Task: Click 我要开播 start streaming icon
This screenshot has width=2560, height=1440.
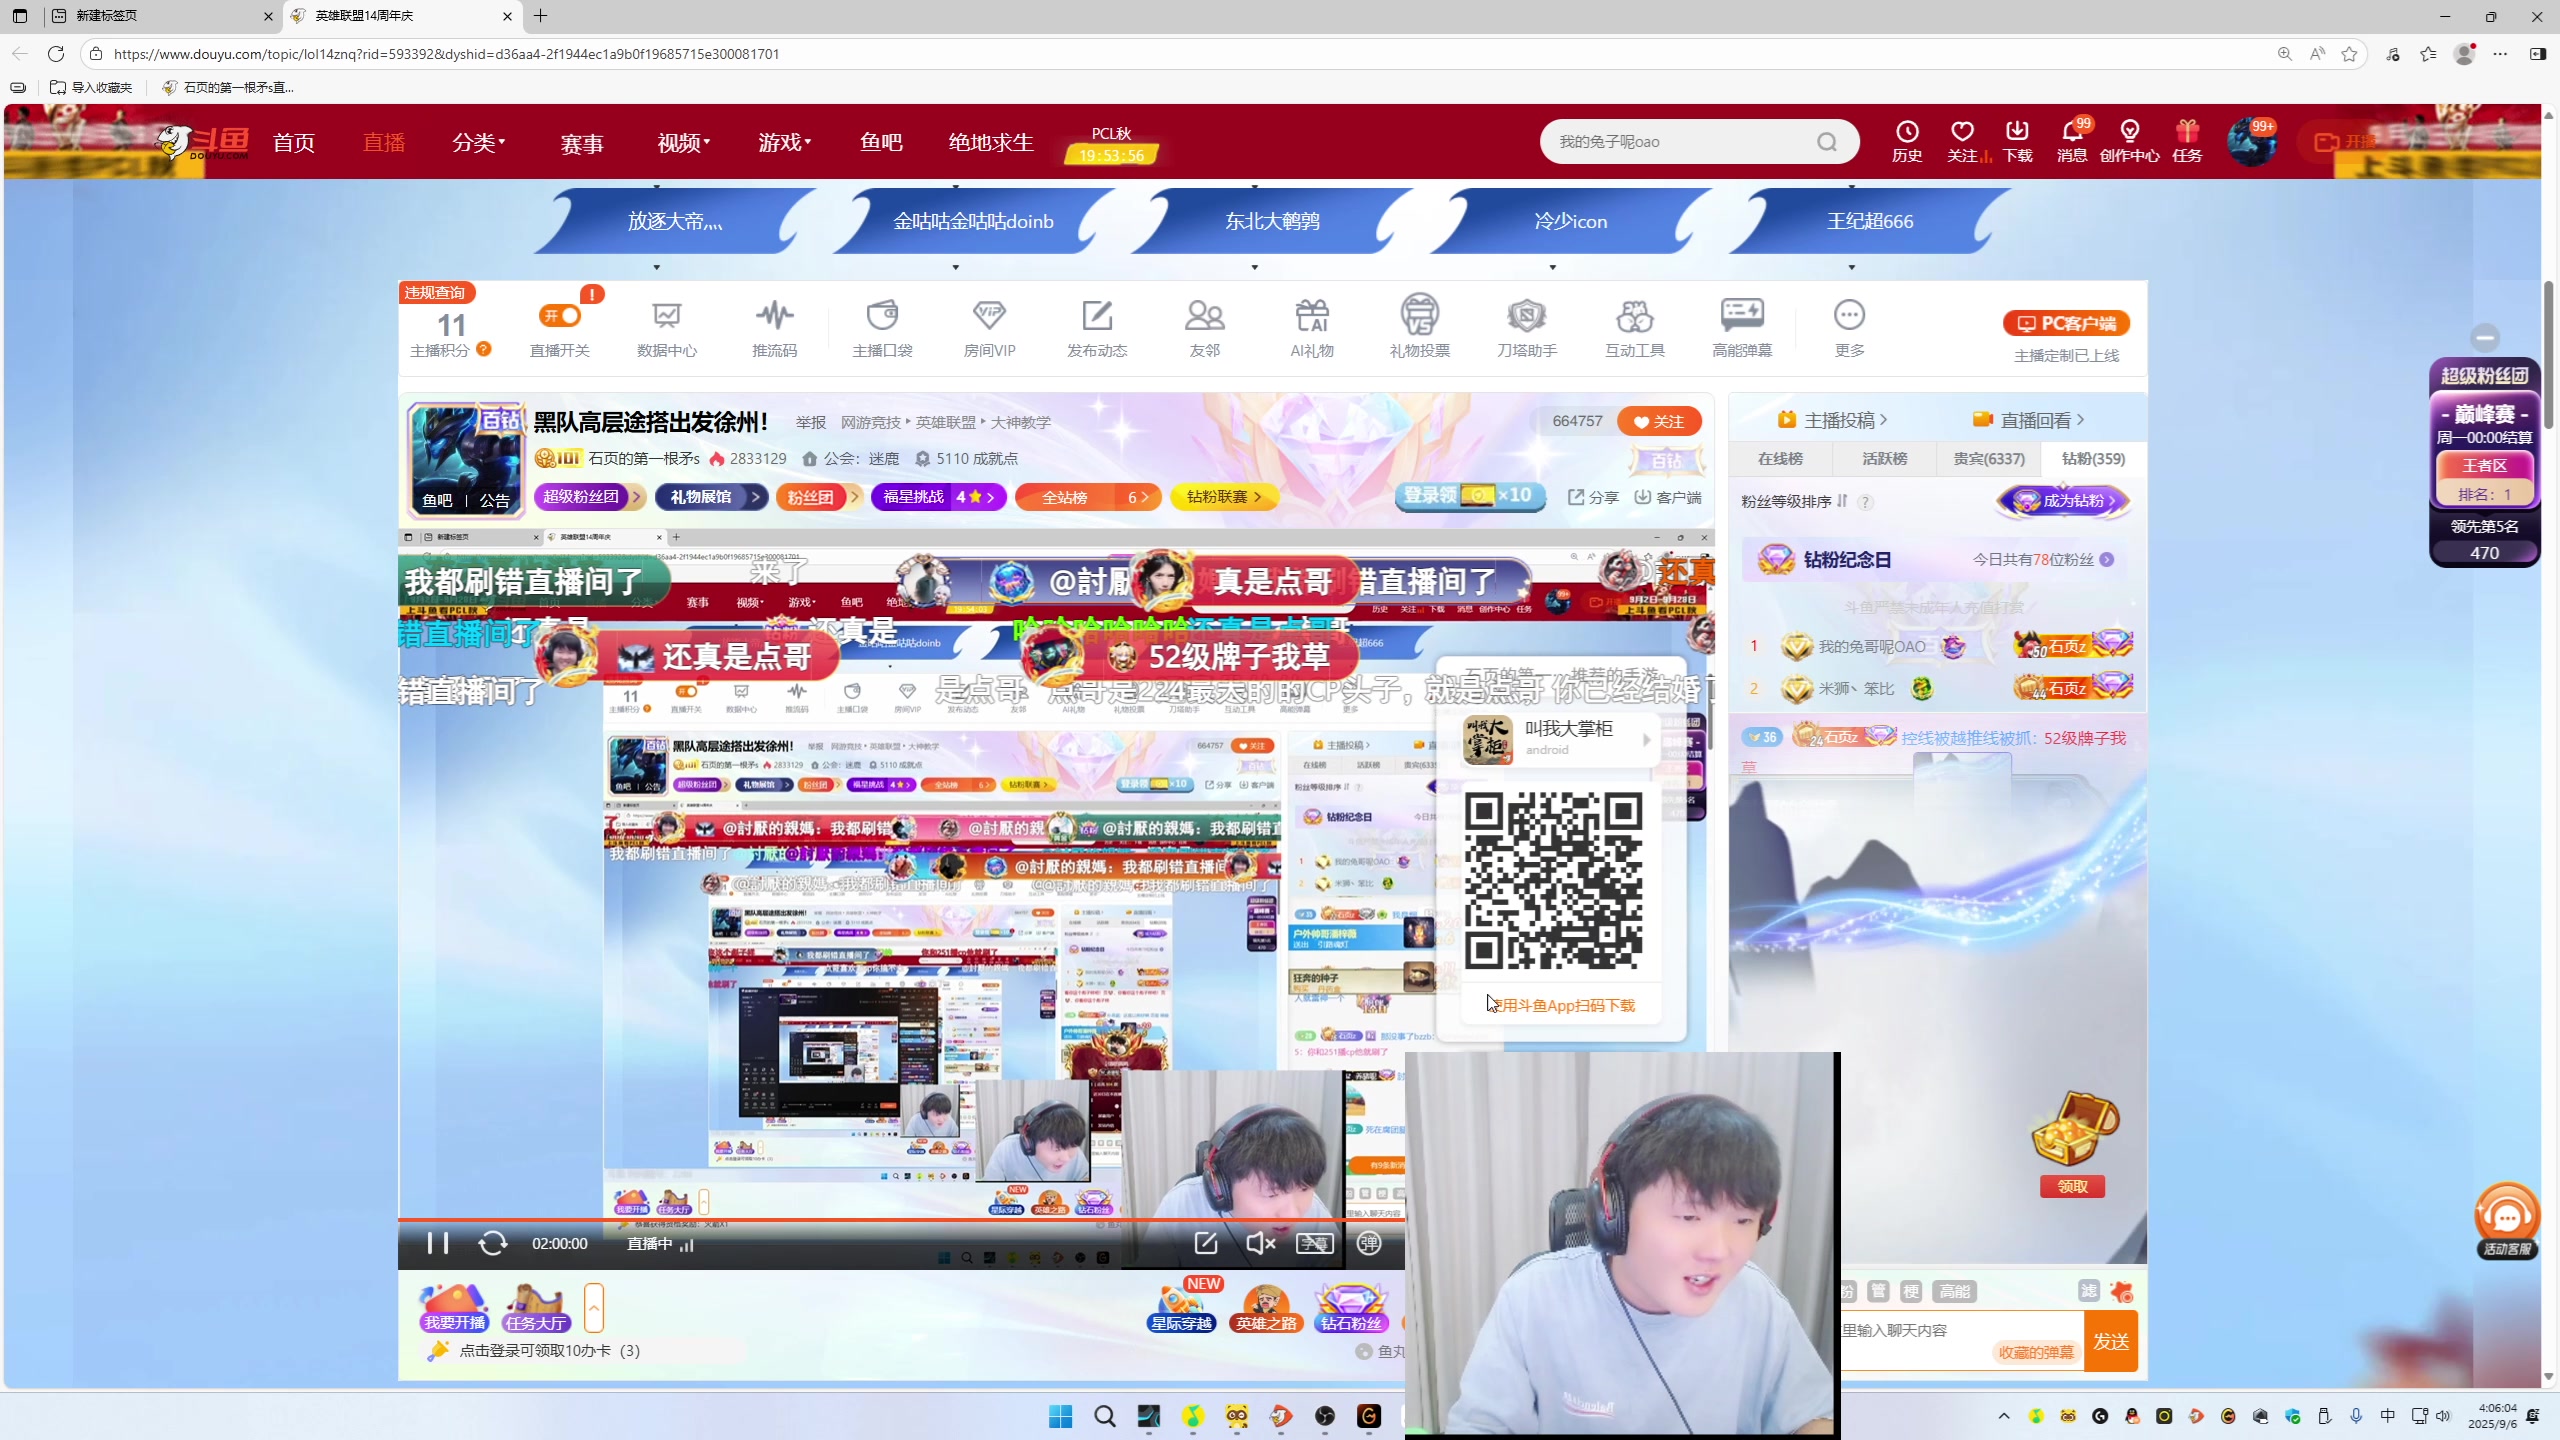Action: pyautogui.click(x=454, y=1308)
